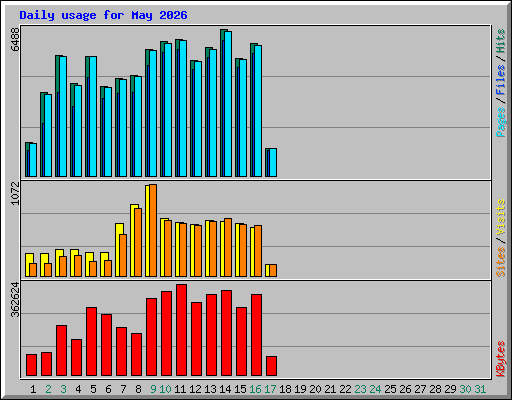Click day 23 on the x-axis
The width and height of the screenshot is (512, 400).
[360, 389]
